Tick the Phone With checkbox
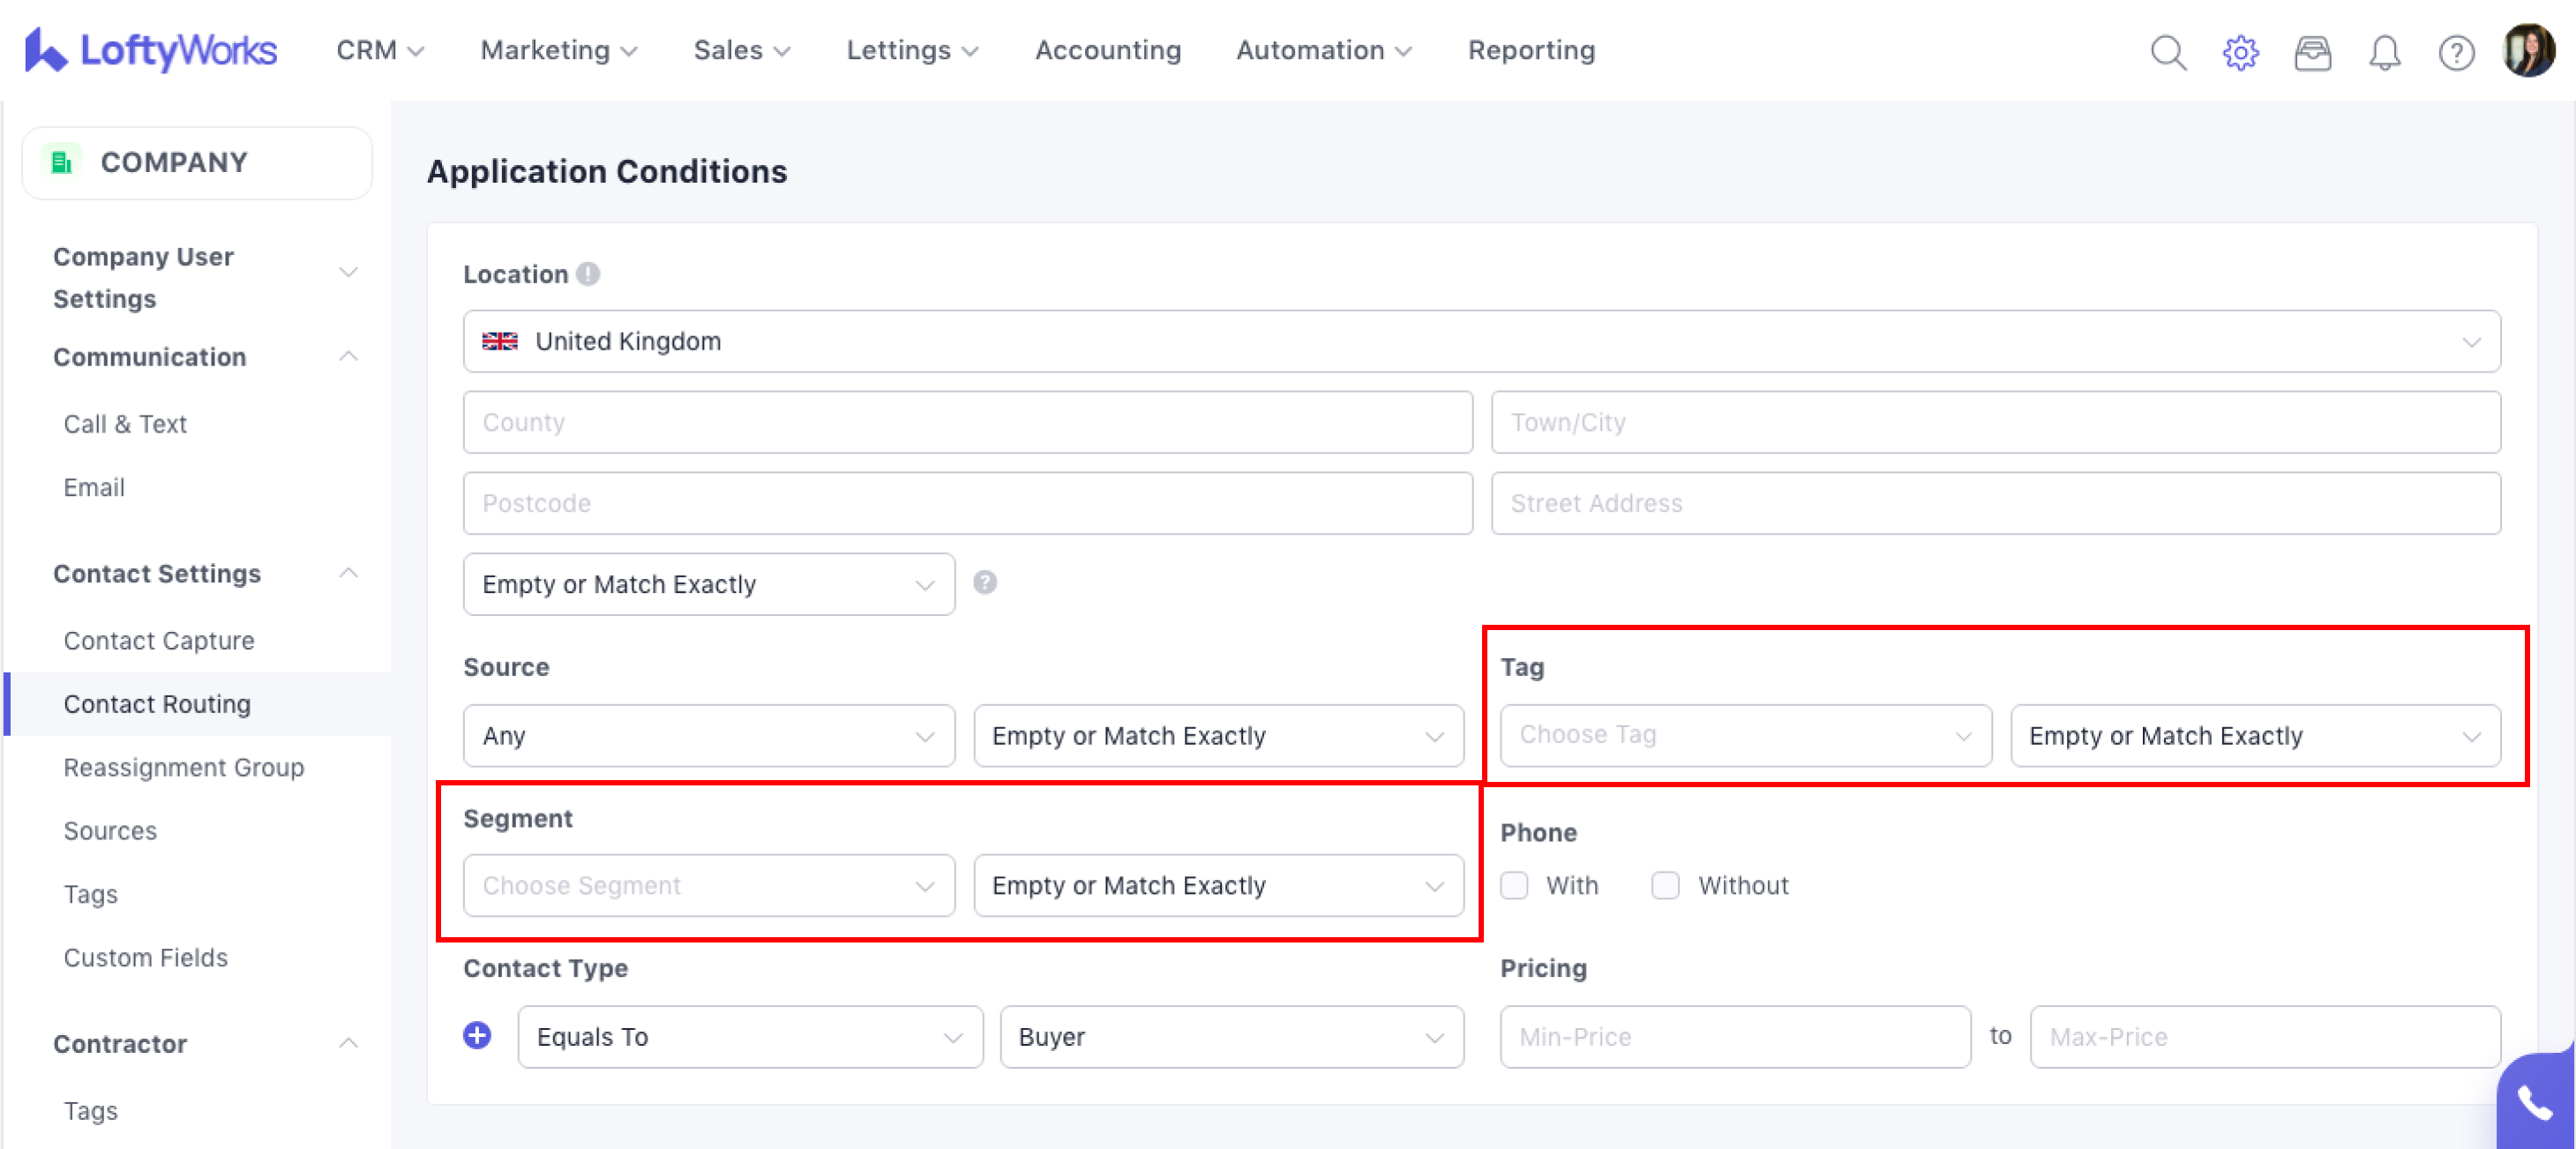 point(1514,885)
